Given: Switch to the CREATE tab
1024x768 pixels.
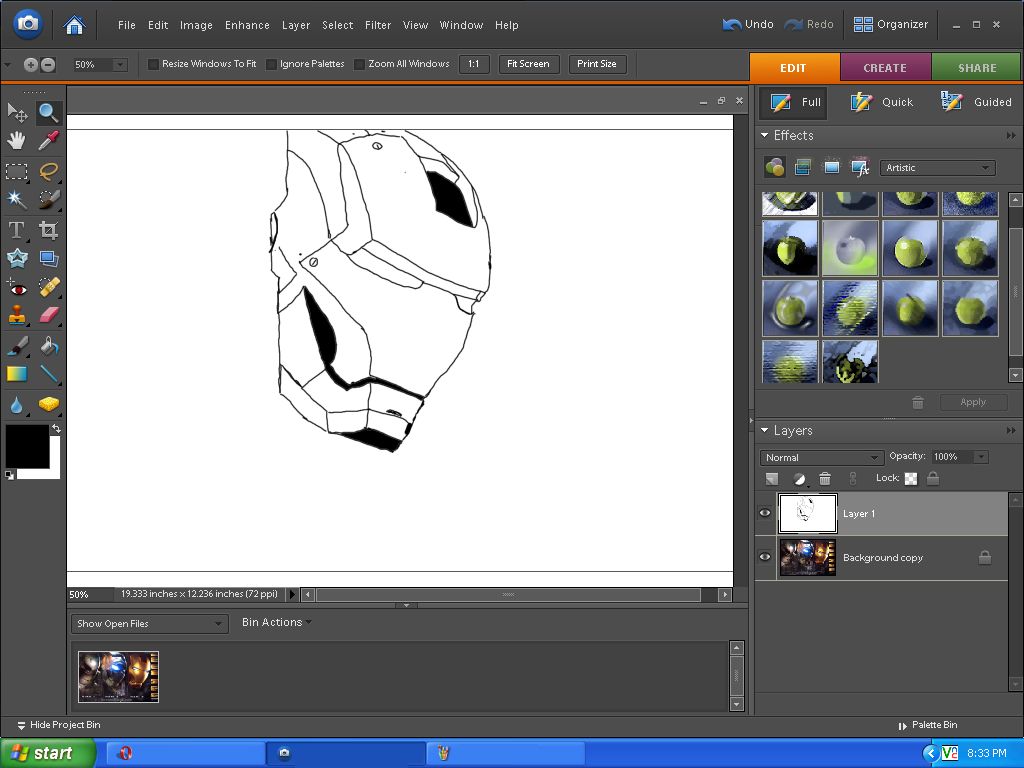Looking at the screenshot, I should [884, 68].
